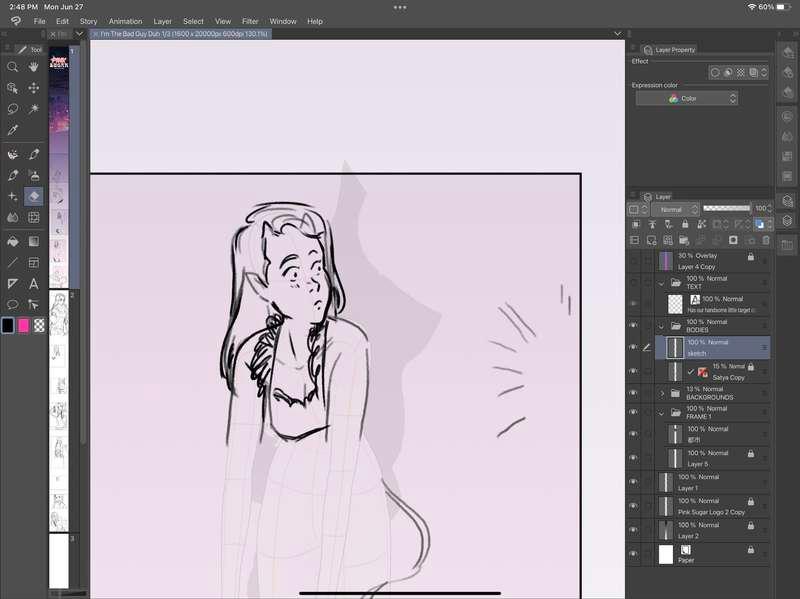Select the black main color swatch
800x599 pixels.
pos(8,326)
